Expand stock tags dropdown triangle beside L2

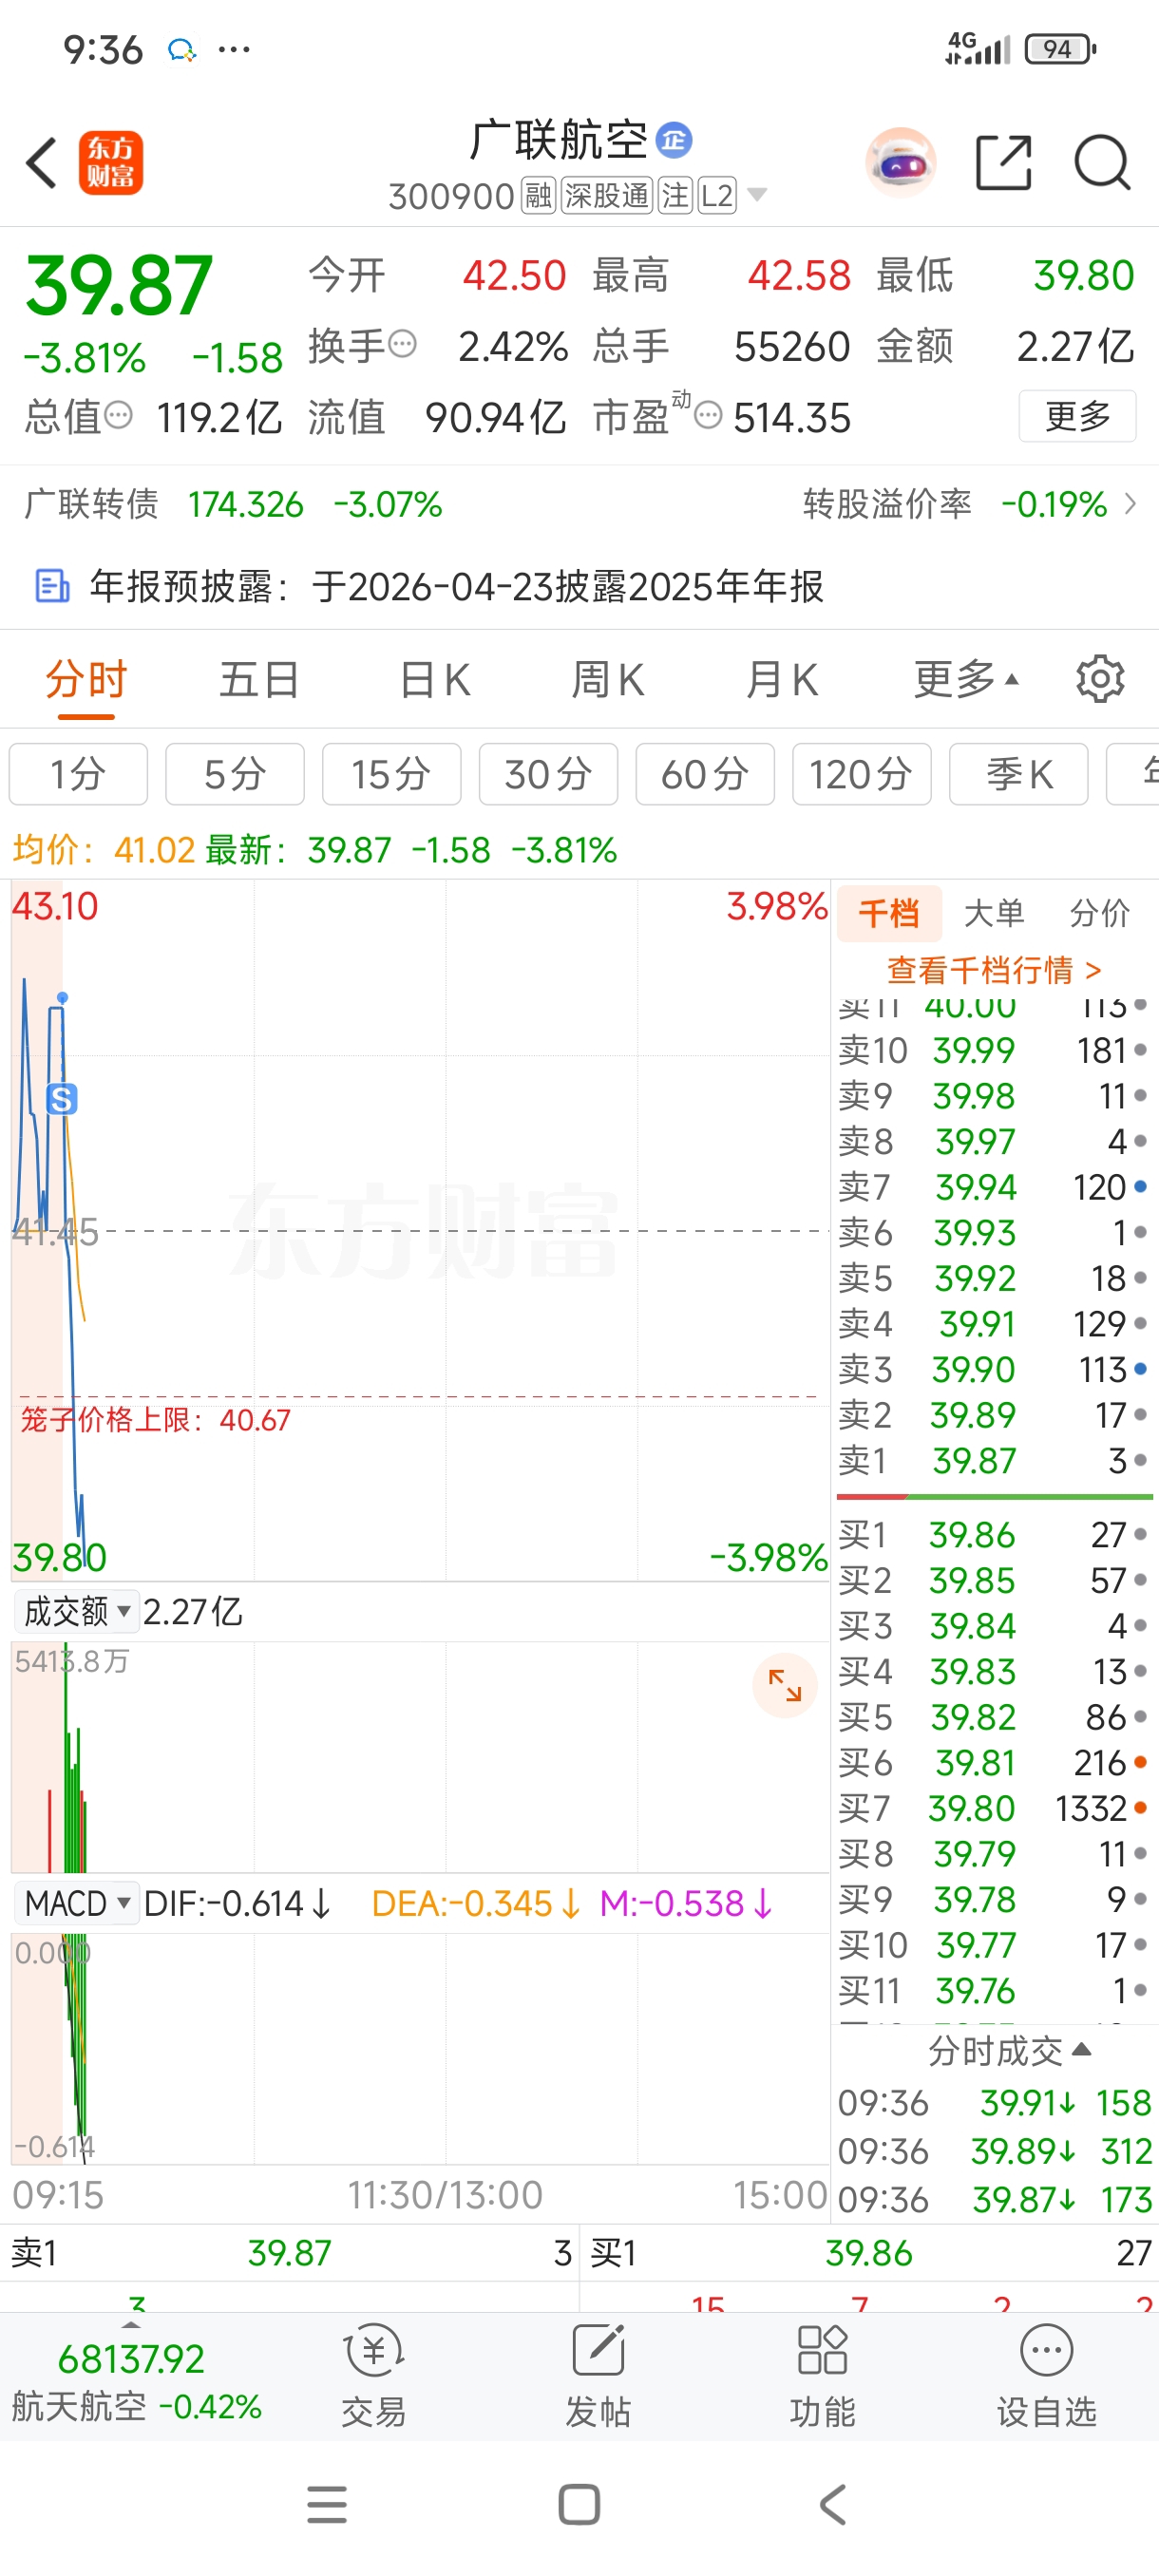[757, 195]
